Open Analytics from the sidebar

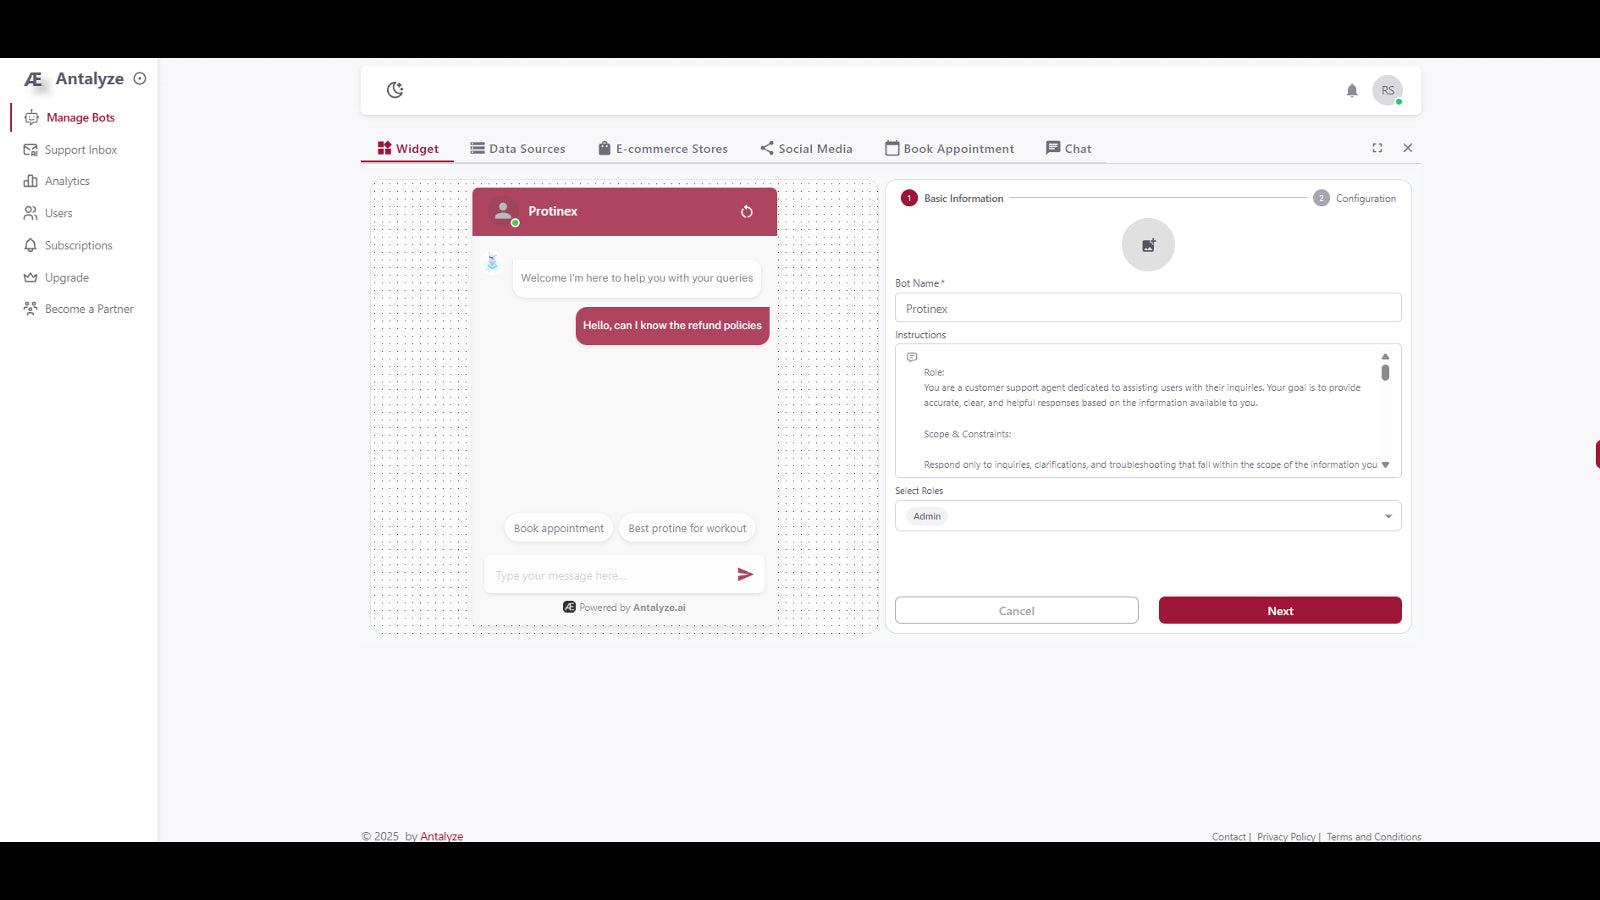click(x=67, y=181)
